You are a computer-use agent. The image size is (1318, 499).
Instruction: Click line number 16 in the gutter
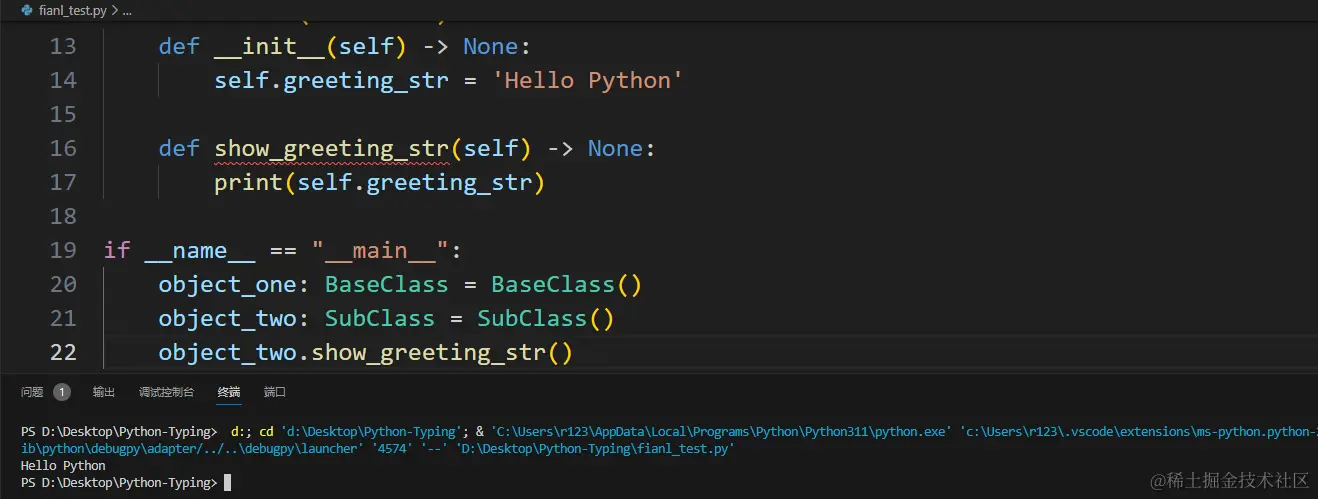(x=63, y=148)
